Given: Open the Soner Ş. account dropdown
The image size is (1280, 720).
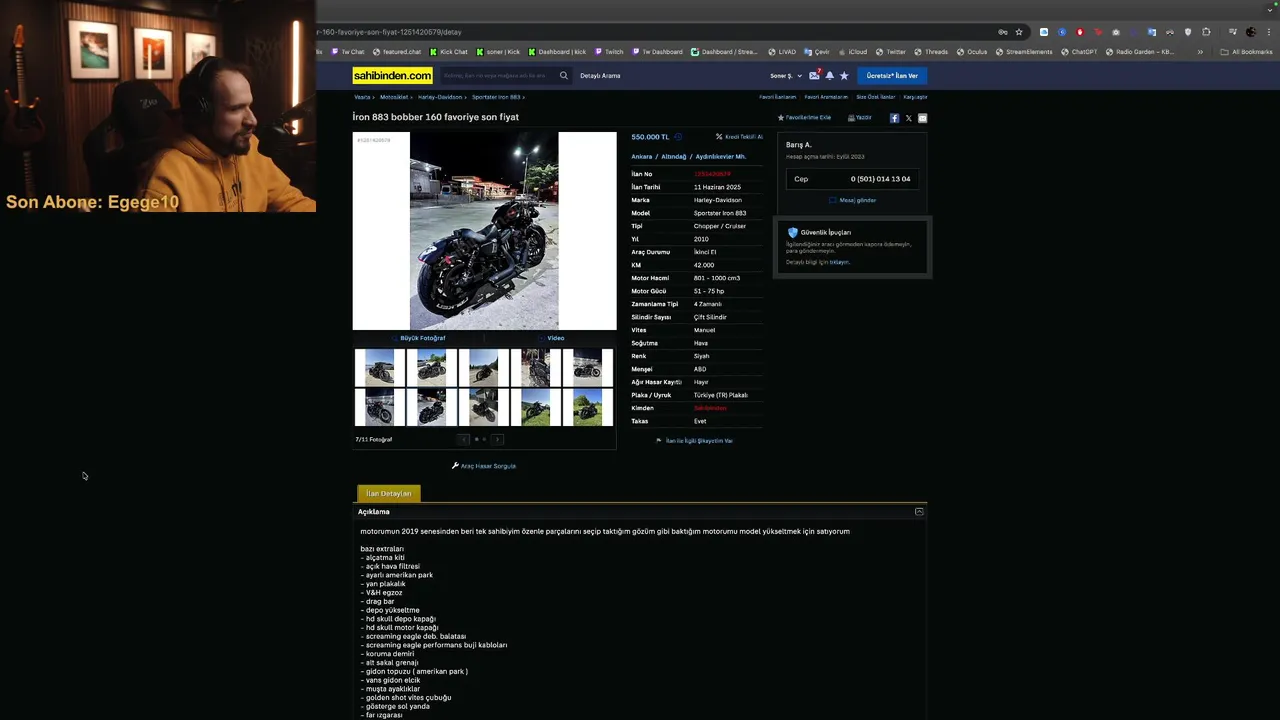Looking at the screenshot, I should pyautogui.click(x=786, y=76).
